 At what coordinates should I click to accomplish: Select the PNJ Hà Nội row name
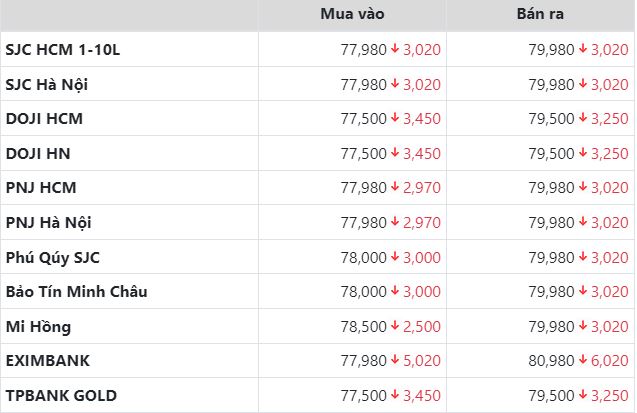coord(48,223)
